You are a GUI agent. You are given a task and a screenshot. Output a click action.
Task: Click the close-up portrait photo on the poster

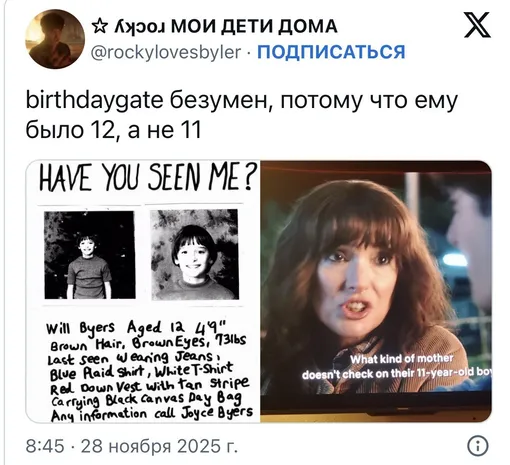click(195, 254)
